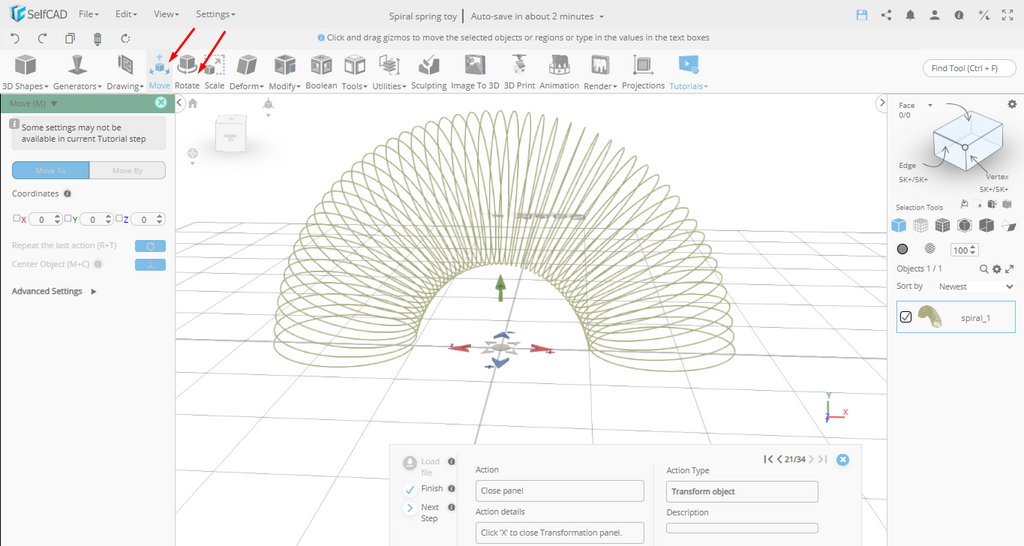Open the Deform tool
The width and height of the screenshot is (1024, 546).
(x=246, y=72)
